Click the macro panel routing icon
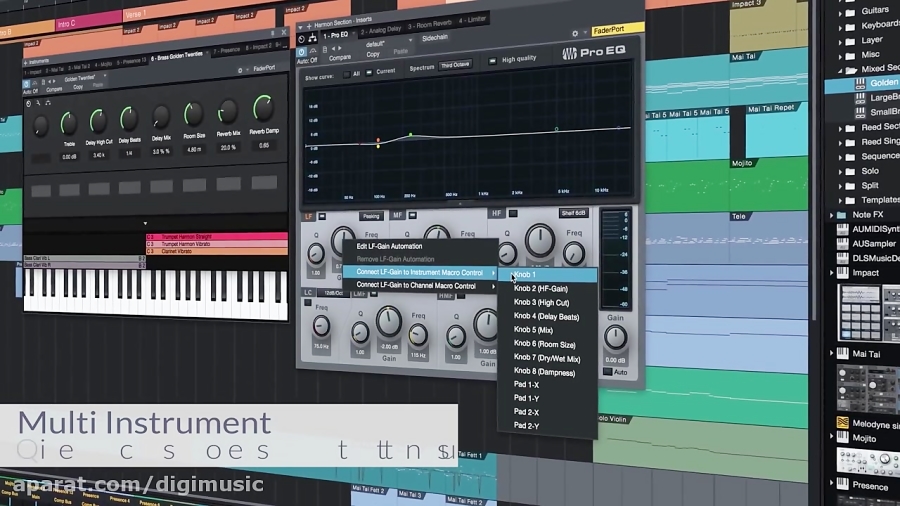The height and width of the screenshot is (506, 900). pos(48,103)
